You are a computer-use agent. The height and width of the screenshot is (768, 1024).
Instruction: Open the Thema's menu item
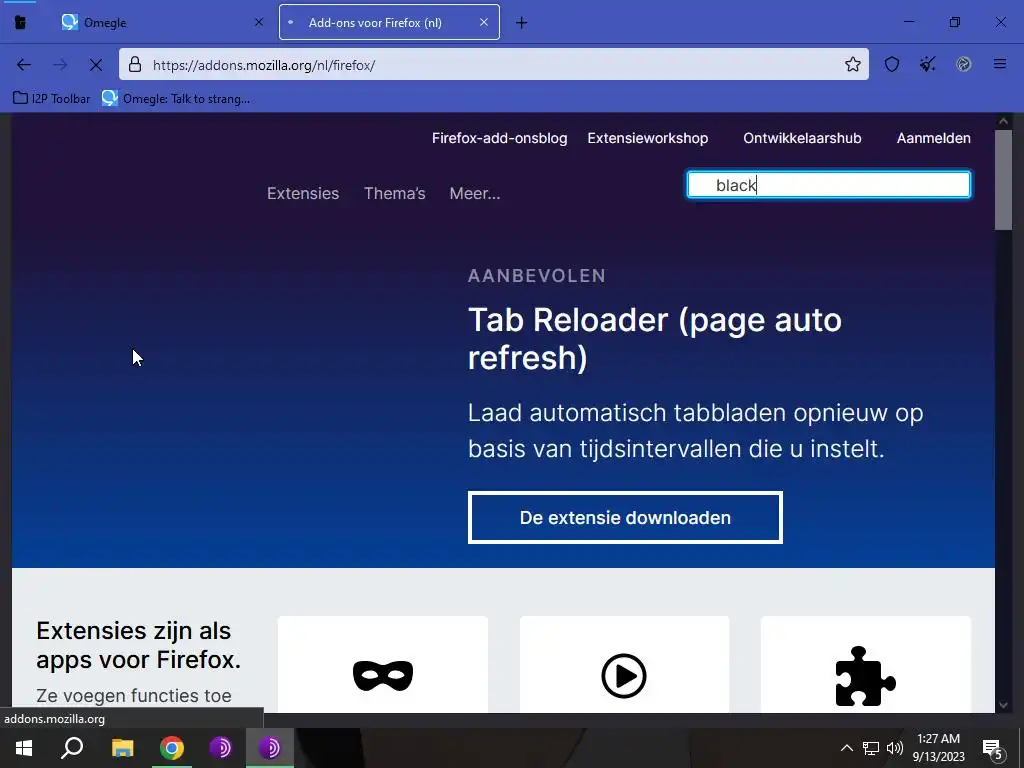point(394,193)
